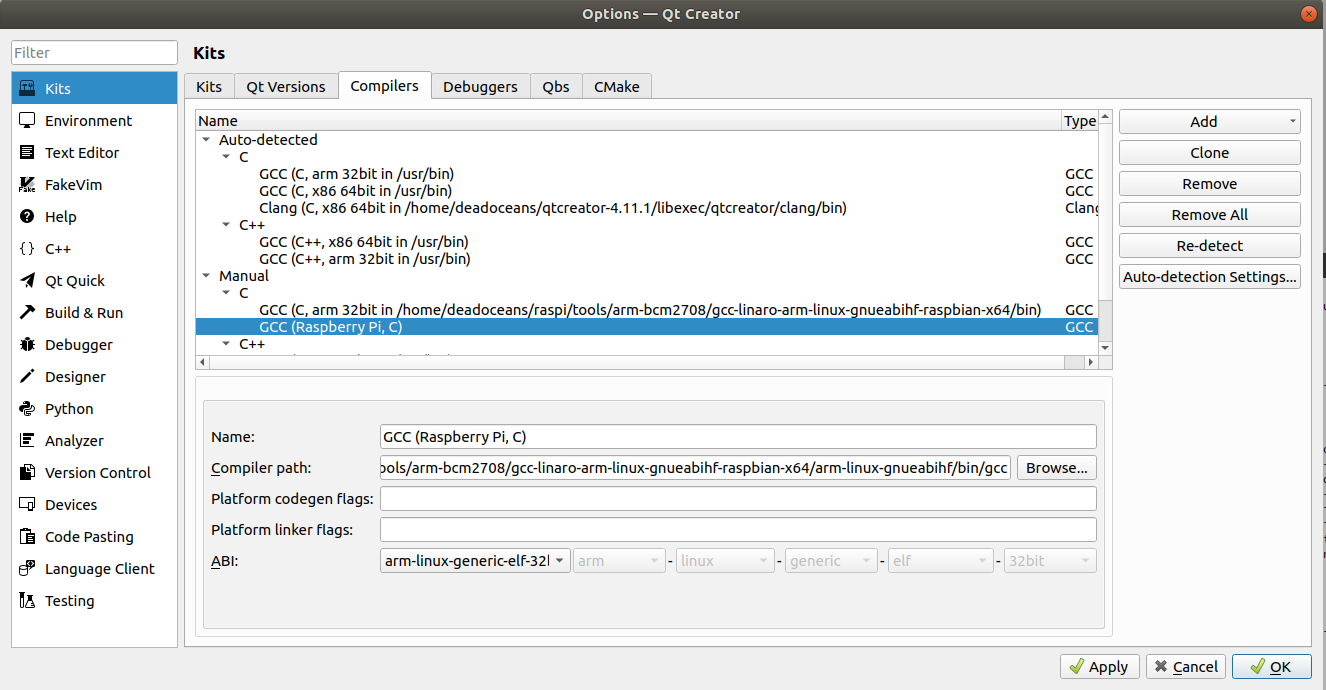
Task: Select GCC (C, arm 32bit in /usr/bin)
Action: [646, 174]
